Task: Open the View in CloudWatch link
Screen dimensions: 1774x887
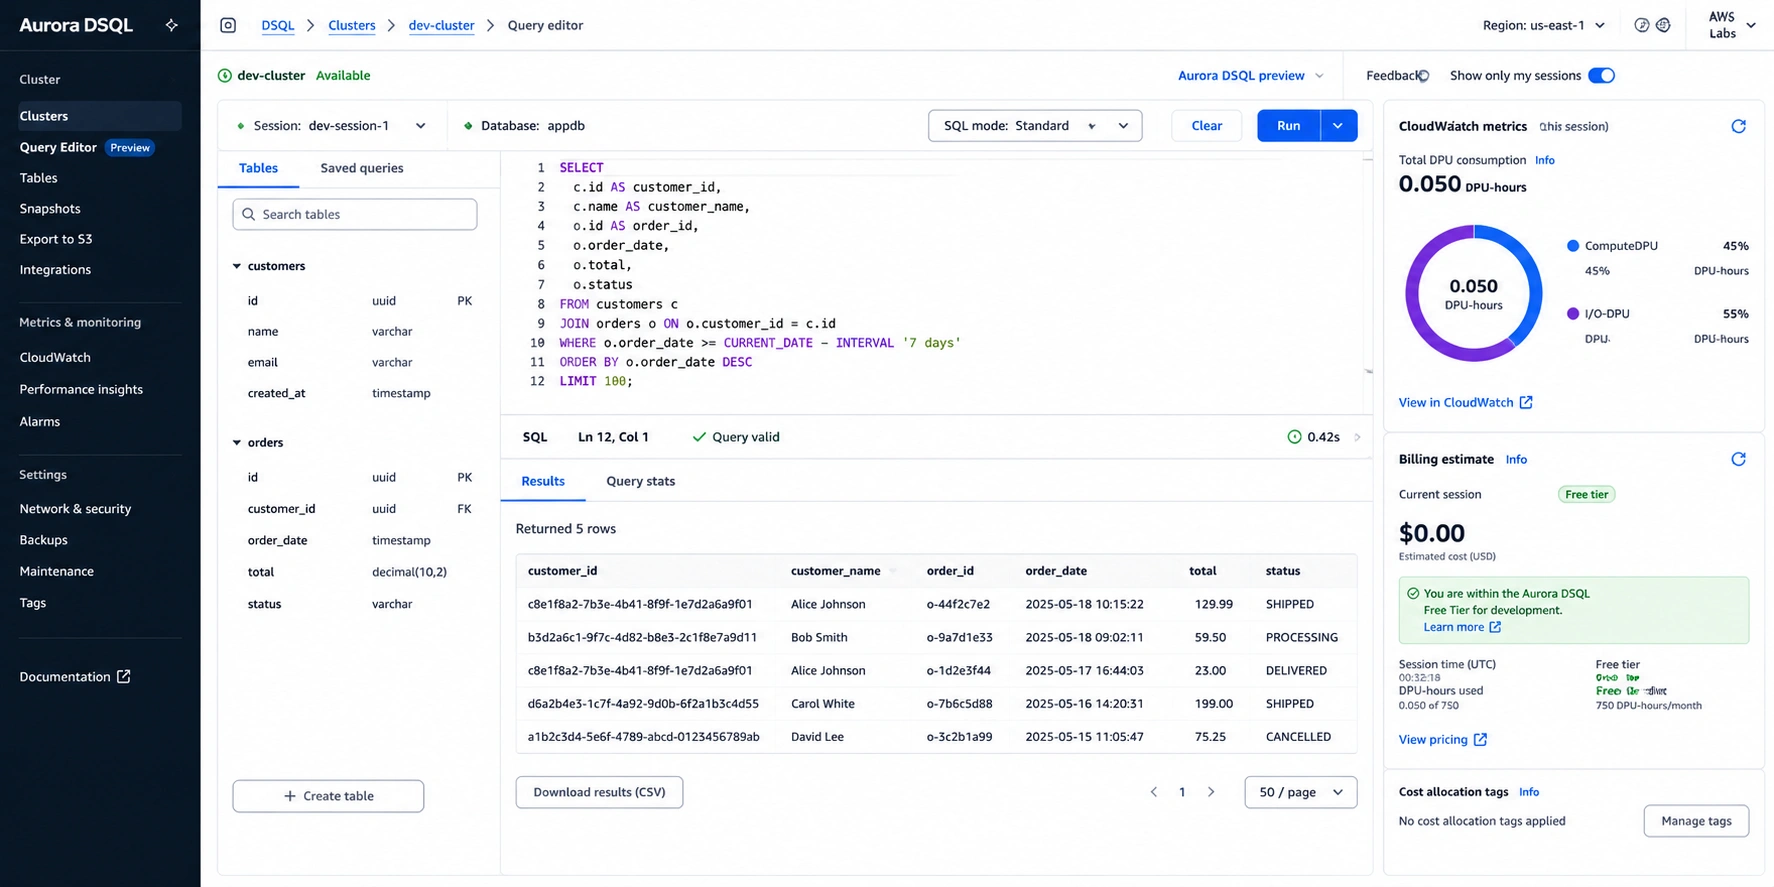Action: tap(1455, 402)
